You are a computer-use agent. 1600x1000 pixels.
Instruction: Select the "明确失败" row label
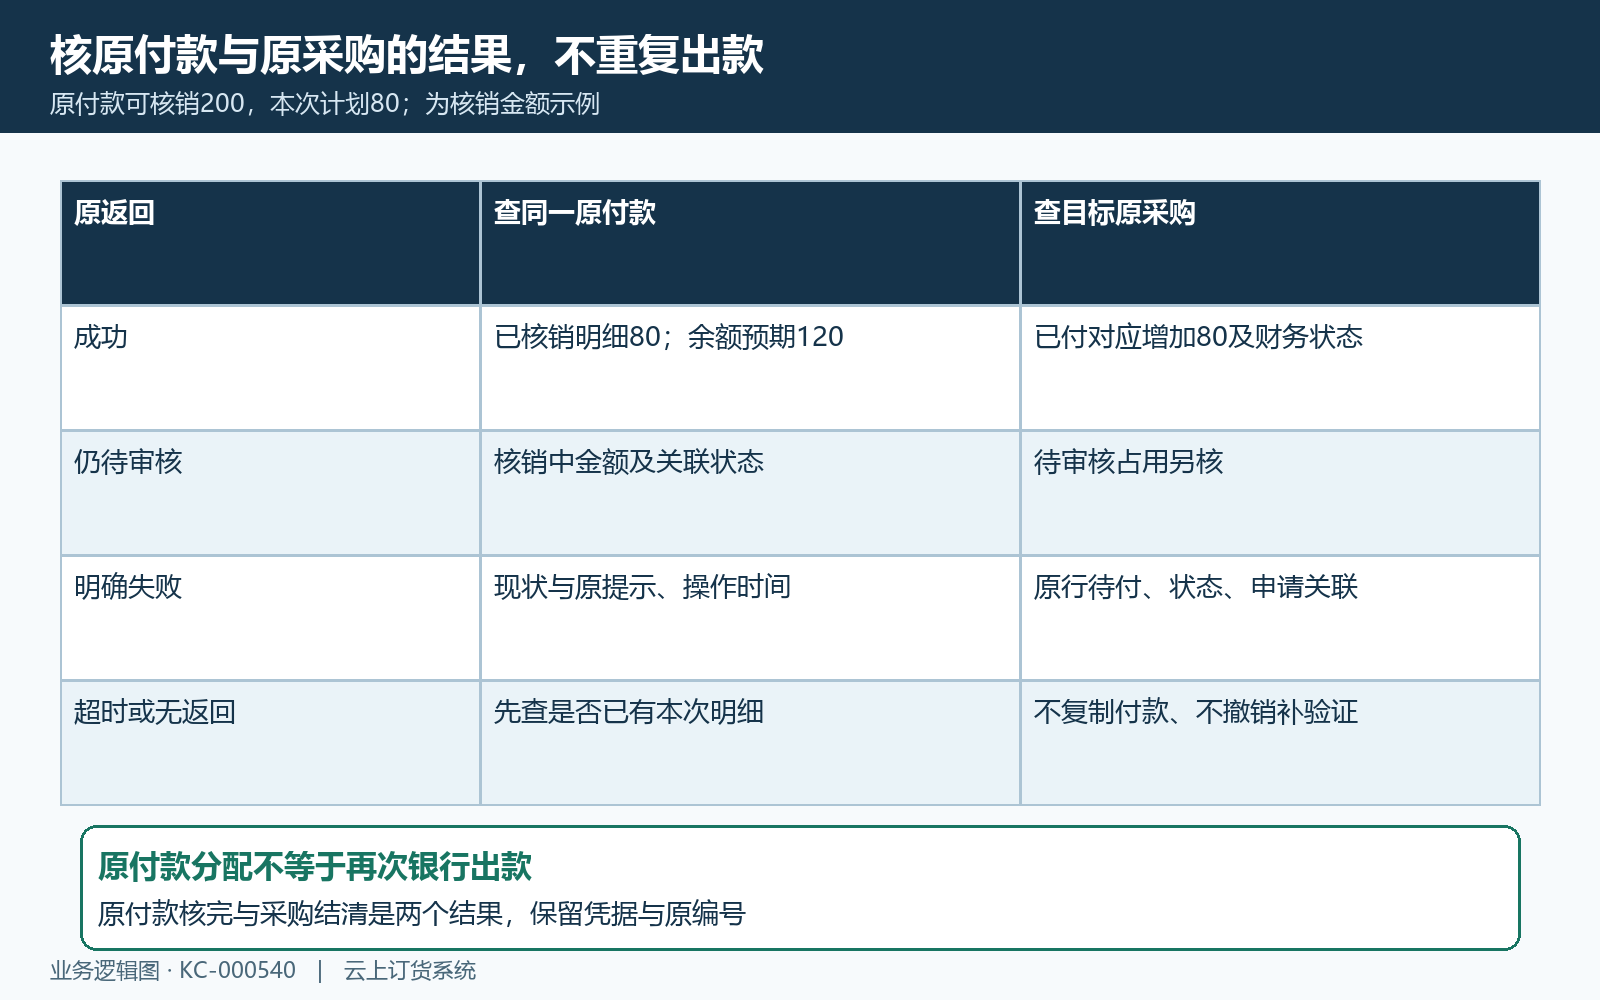[x=128, y=587]
